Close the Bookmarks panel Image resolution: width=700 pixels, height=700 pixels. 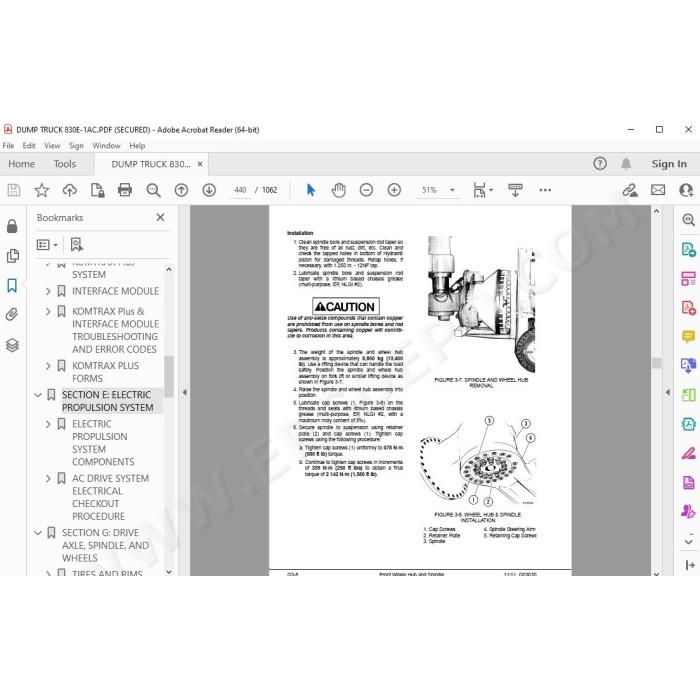pos(160,217)
